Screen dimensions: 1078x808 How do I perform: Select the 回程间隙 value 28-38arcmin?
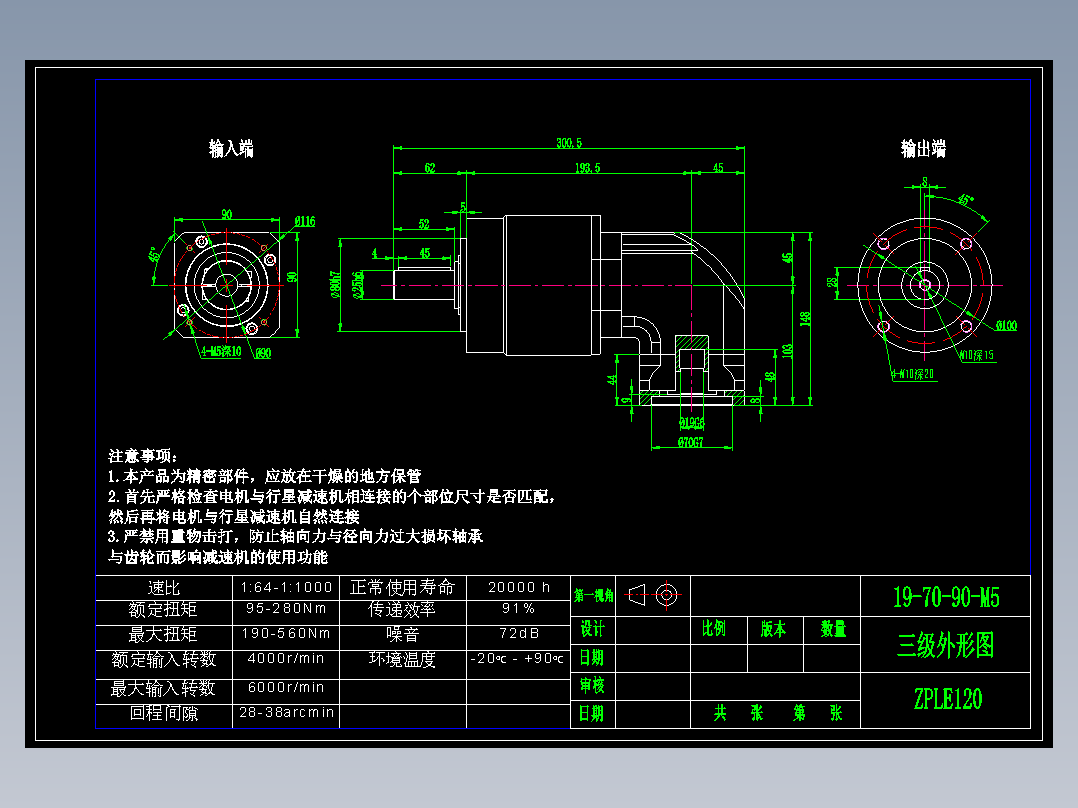pos(287,713)
